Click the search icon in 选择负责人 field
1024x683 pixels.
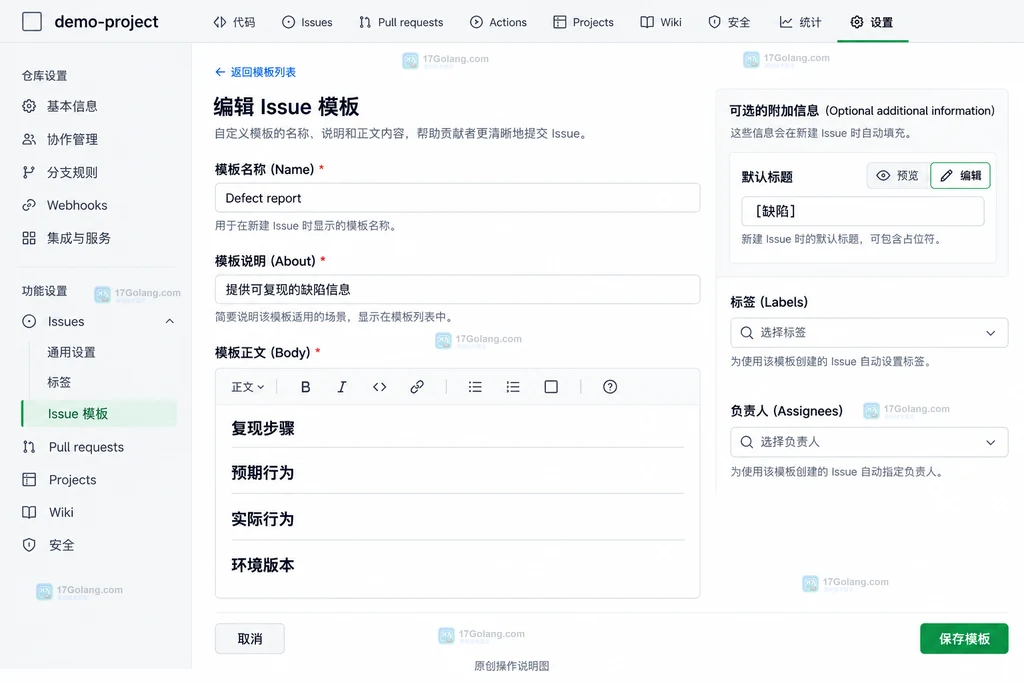(746, 442)
